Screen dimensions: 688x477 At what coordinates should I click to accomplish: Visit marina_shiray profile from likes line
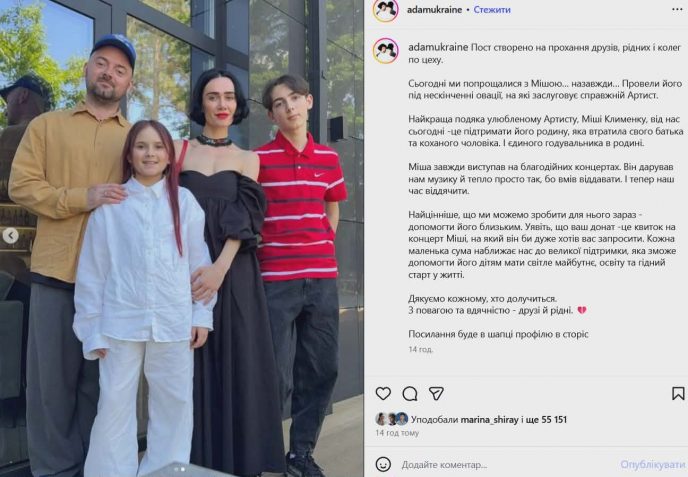click(x=489, y=420)
